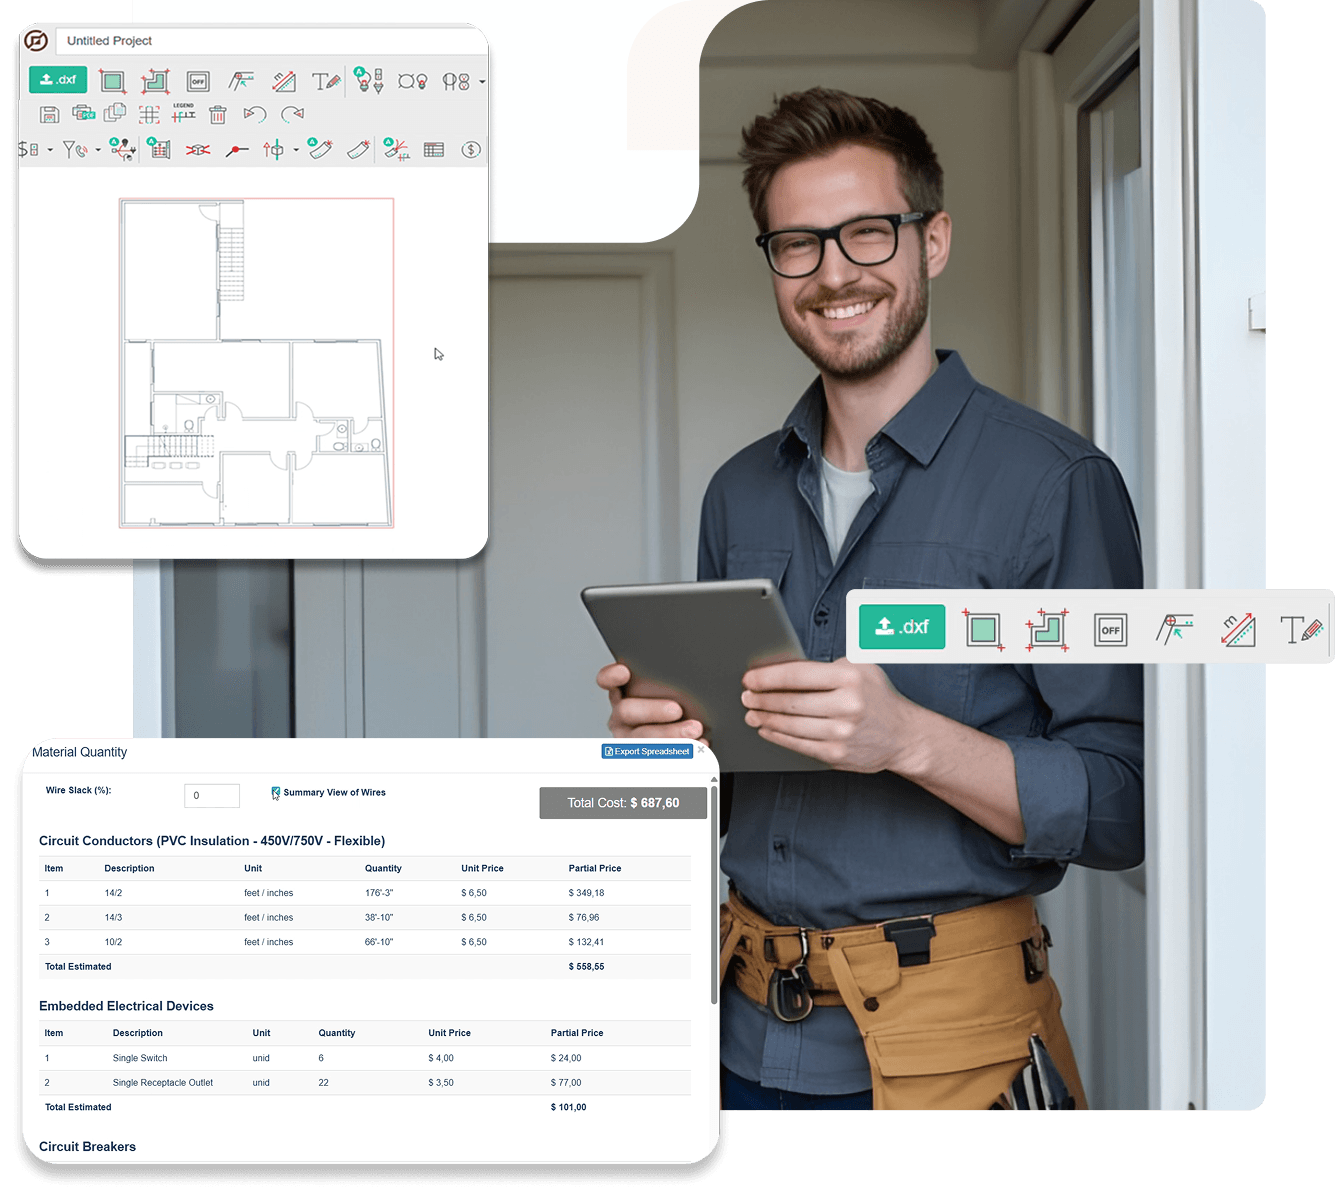The width and height of the screenshot is (1344, 1191).
Task: Open dropdown next to the 3D conduit tool
Action: [x=295, y=150]
